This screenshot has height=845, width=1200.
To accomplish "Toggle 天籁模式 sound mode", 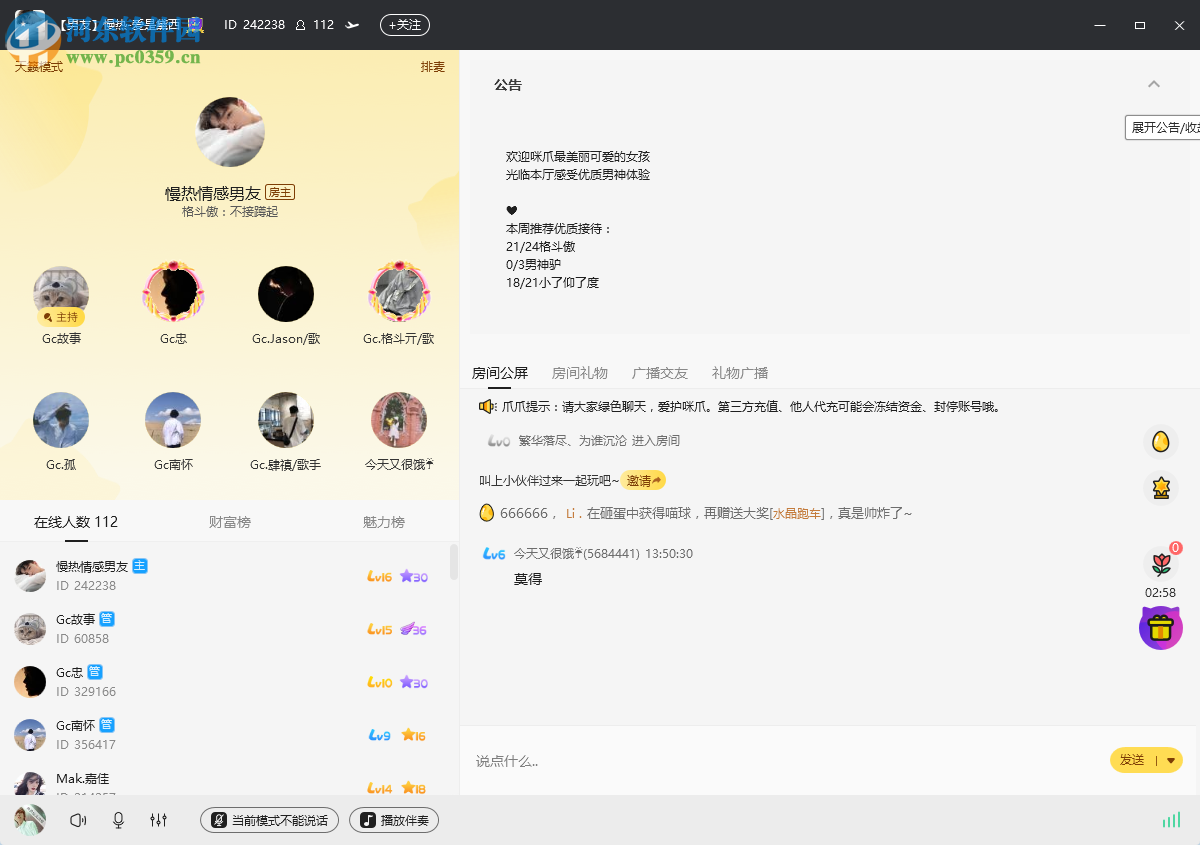I will (x=38, y=67).
